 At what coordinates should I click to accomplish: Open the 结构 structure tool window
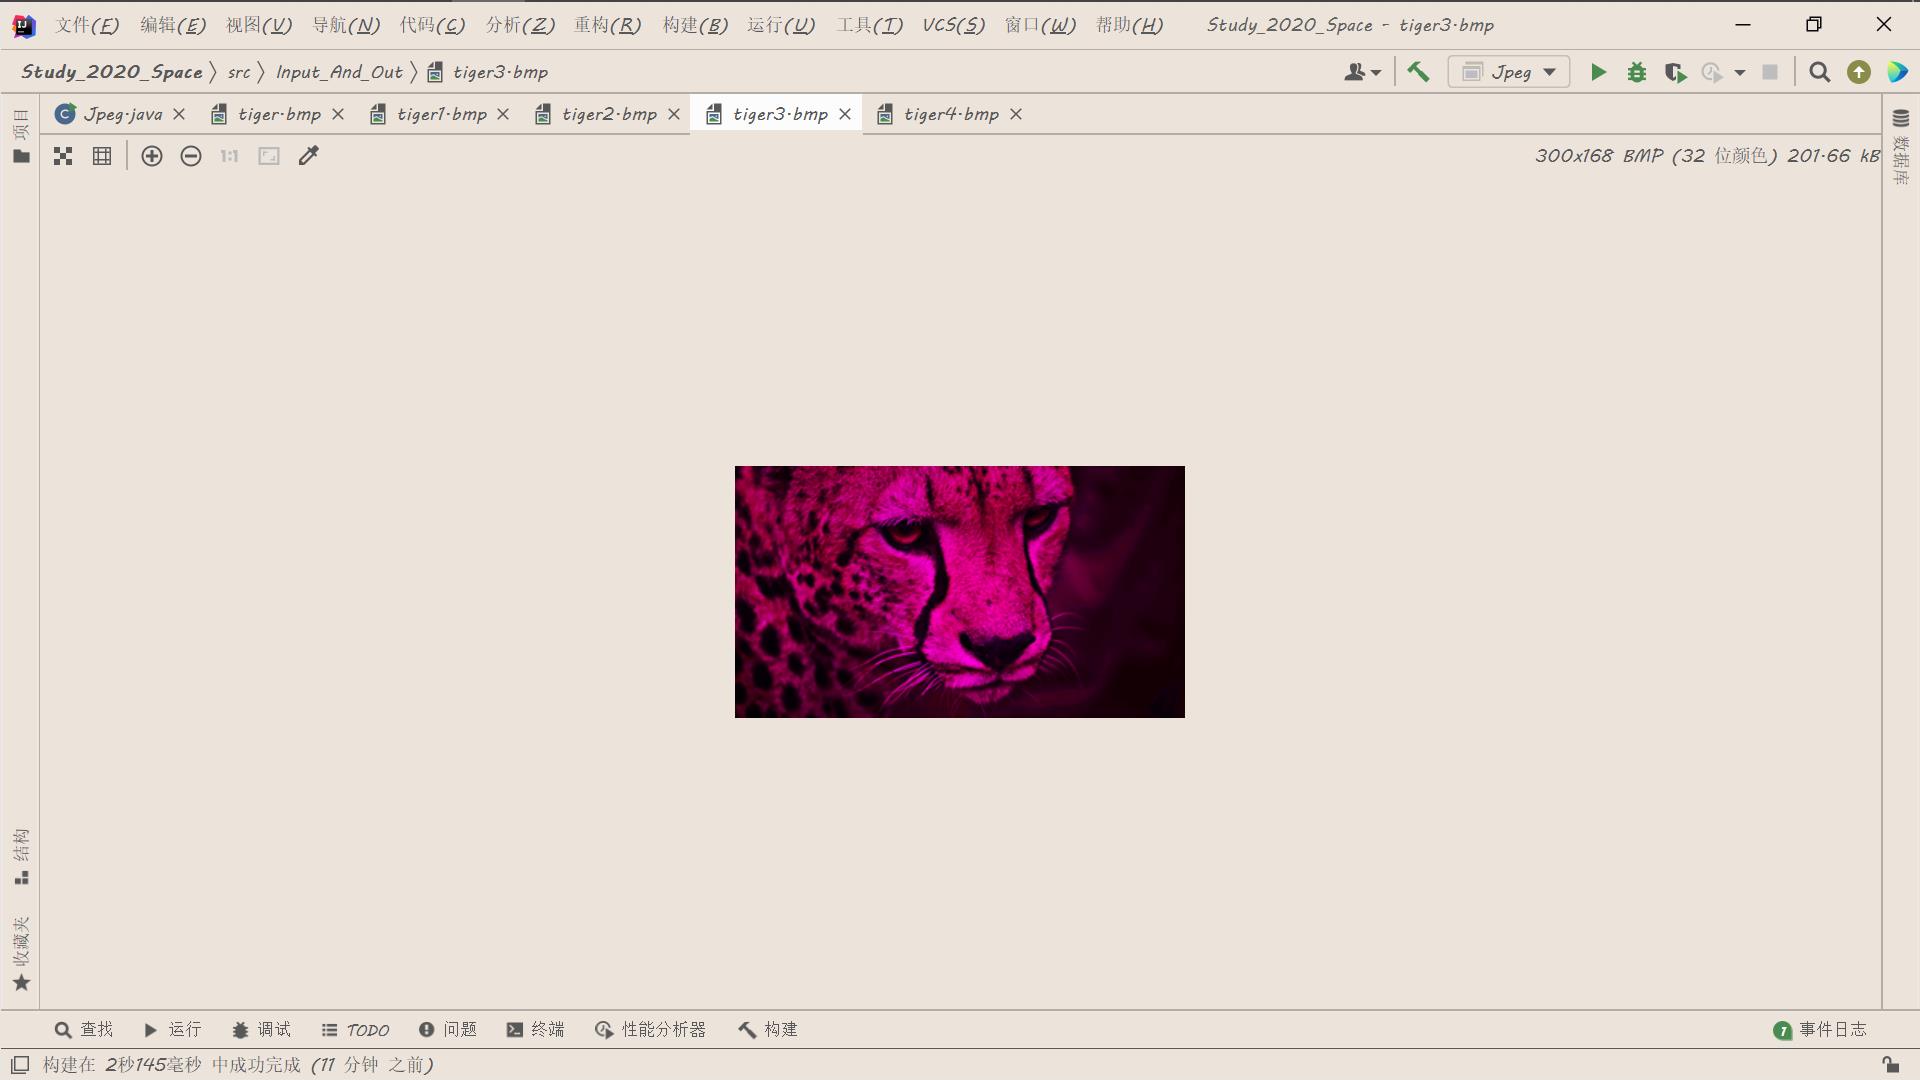coord(21,856)
